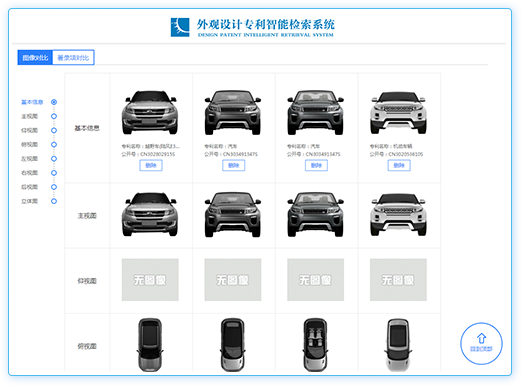The image size is (522, 386).
Task: Select the 基本信息 radio marker in sidebar
Action: (54, 102)
